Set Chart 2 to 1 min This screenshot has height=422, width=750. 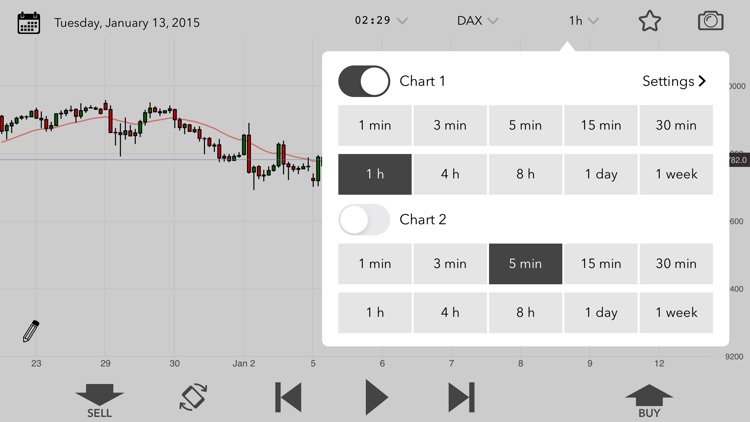(x=375, y=264)
